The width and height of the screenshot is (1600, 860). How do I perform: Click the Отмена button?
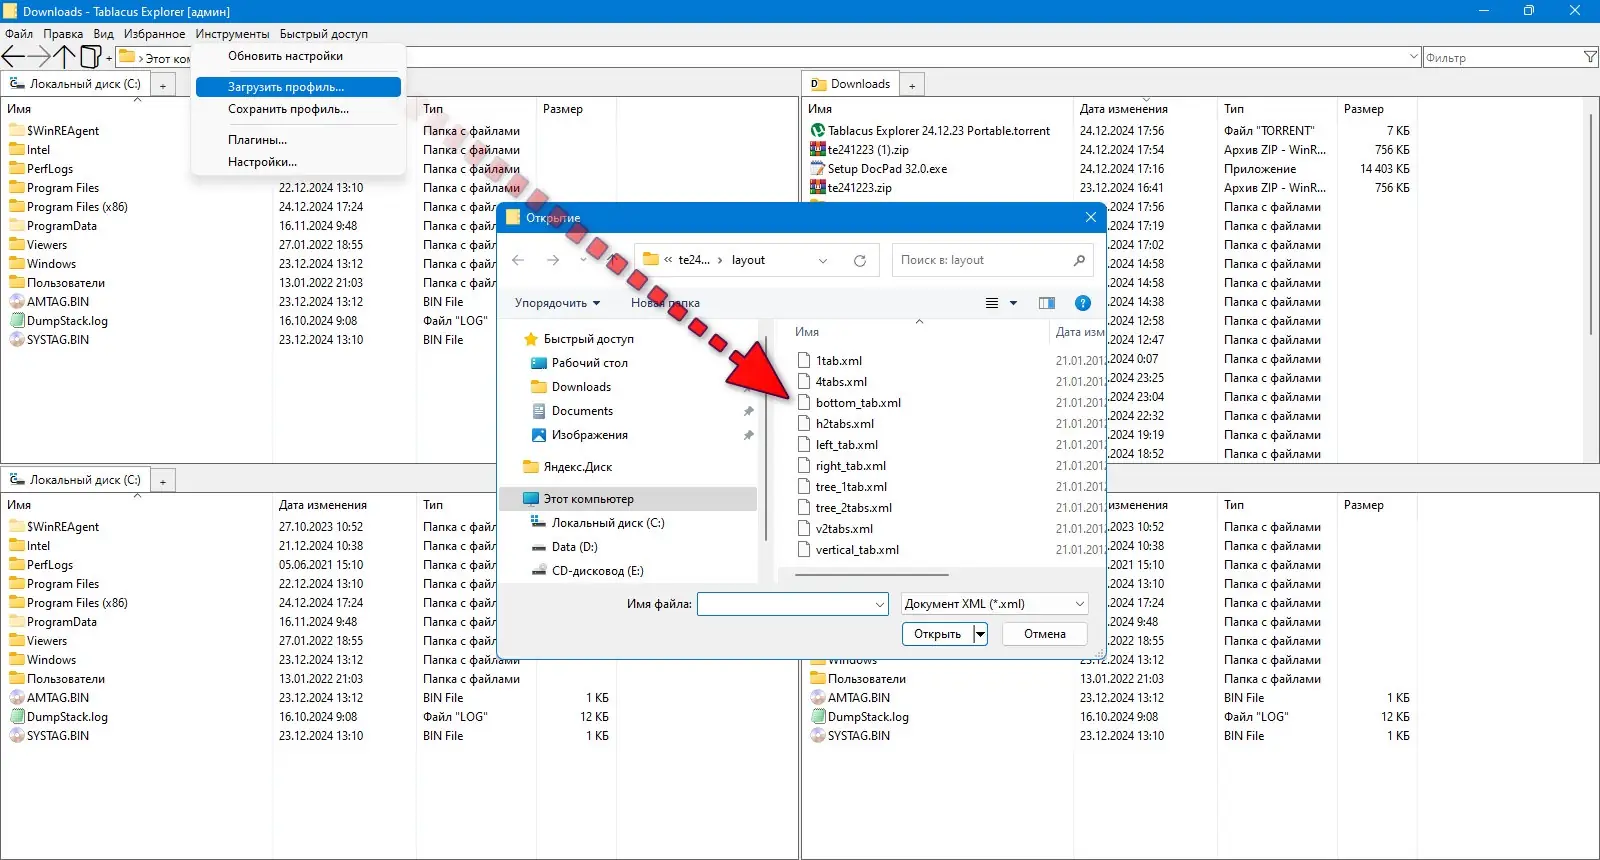pos(1045,634)
